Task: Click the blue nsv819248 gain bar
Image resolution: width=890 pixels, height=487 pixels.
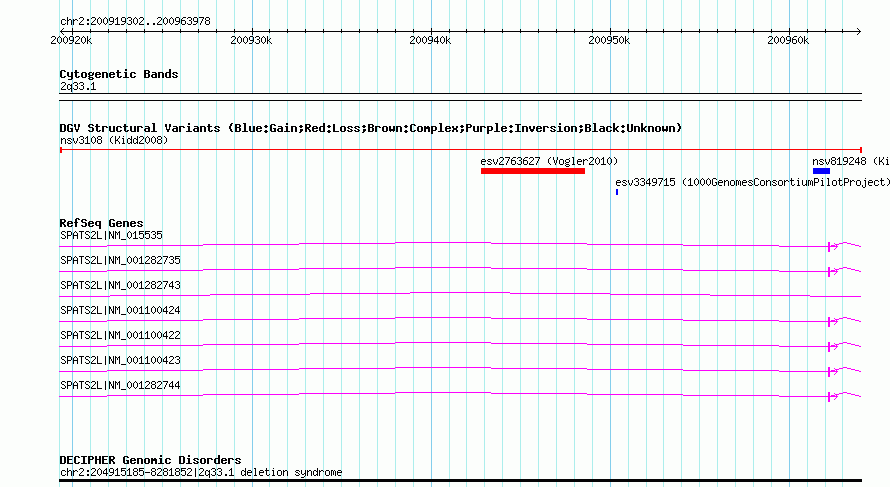Action: coord(821,171)
